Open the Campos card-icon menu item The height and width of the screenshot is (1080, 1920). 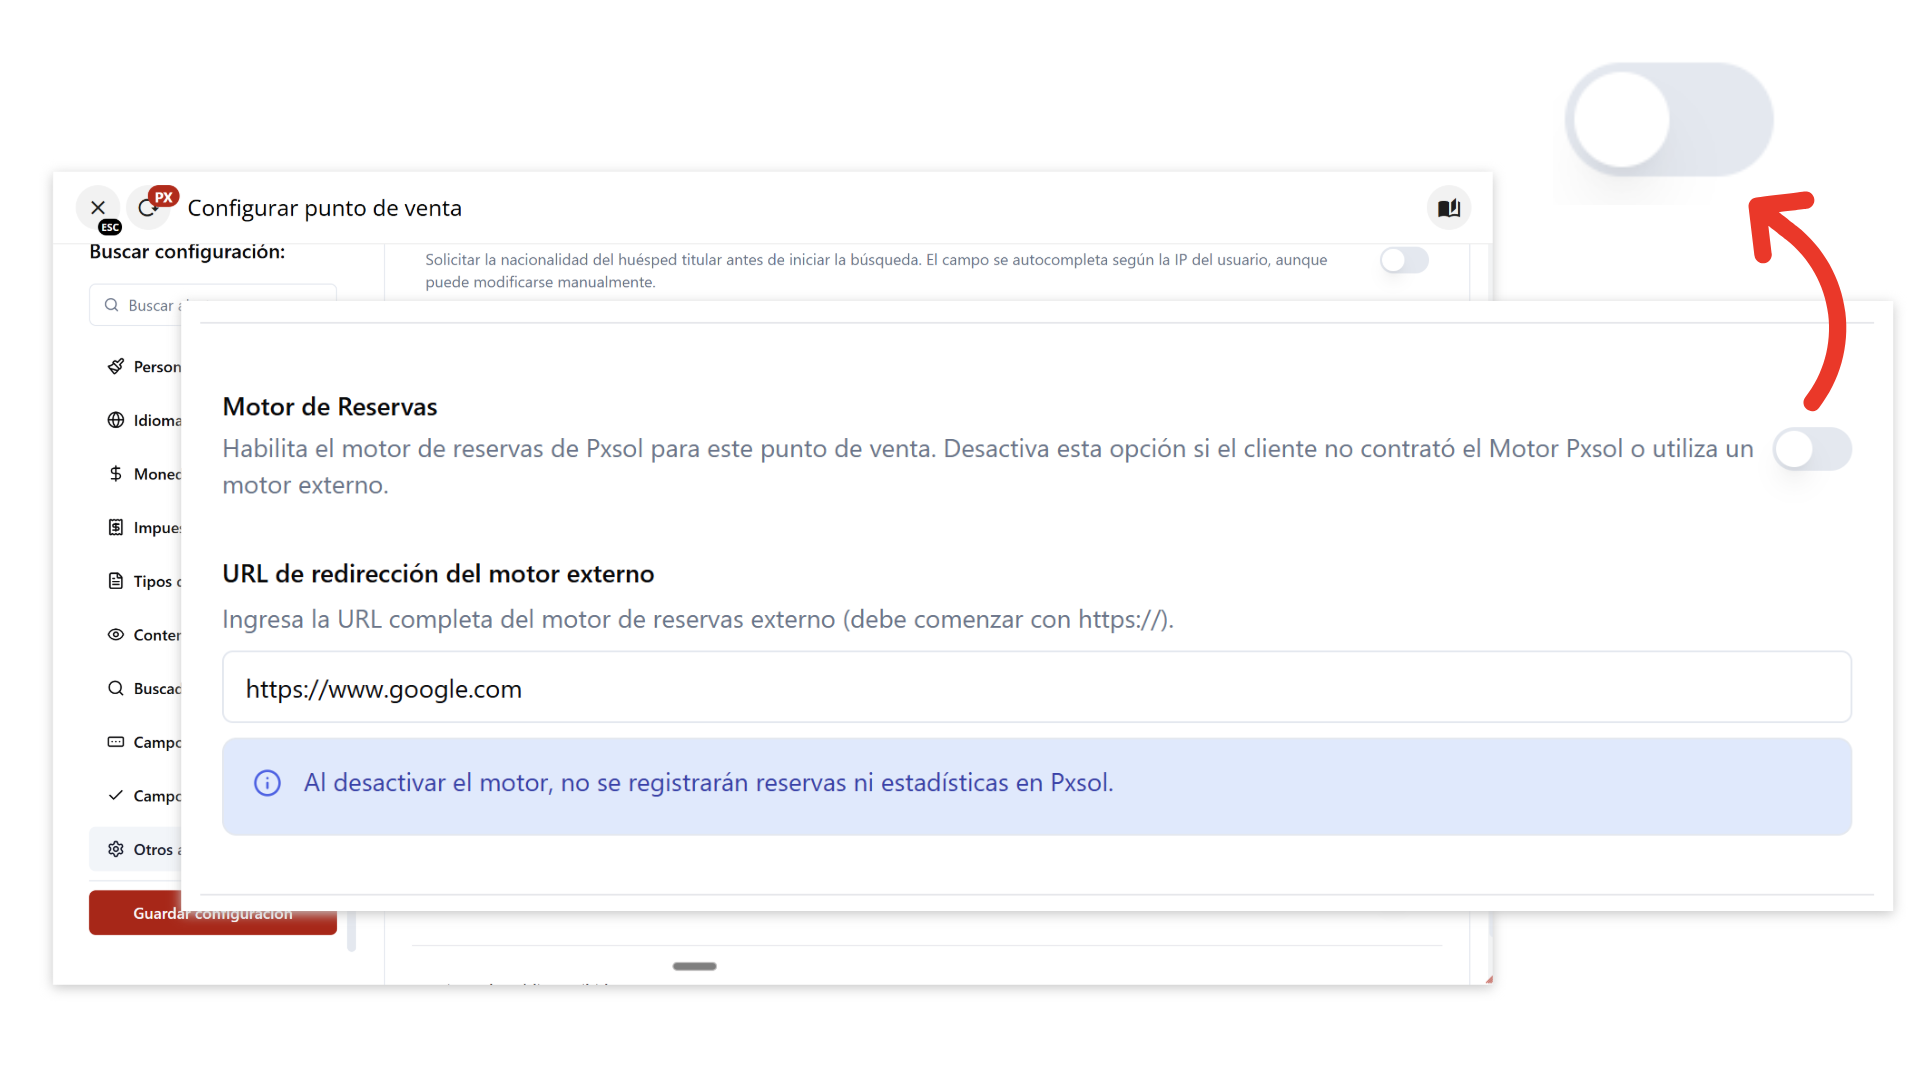(144, 742)
